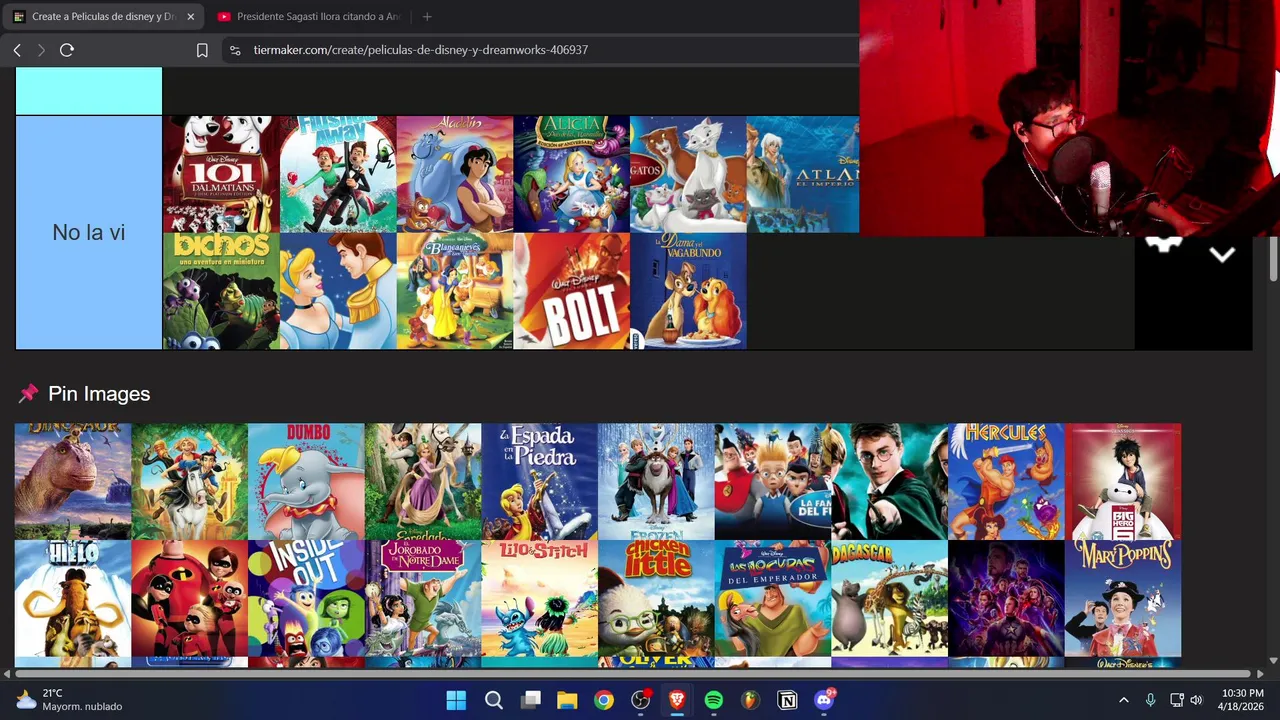Screen dimensions: 1280x720
Task: Select the Alicia poster
Action: pos(572,174)
